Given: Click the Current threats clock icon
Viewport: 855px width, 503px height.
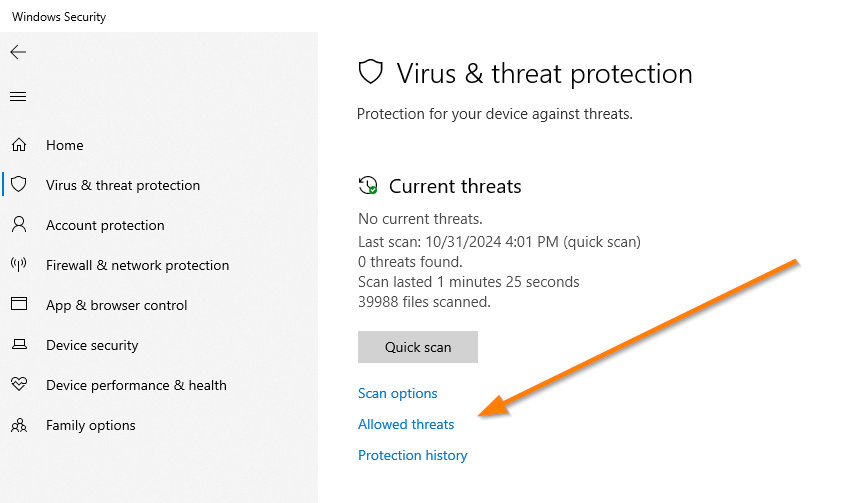Looking at the screenshot, I should (x=368, y=186).
